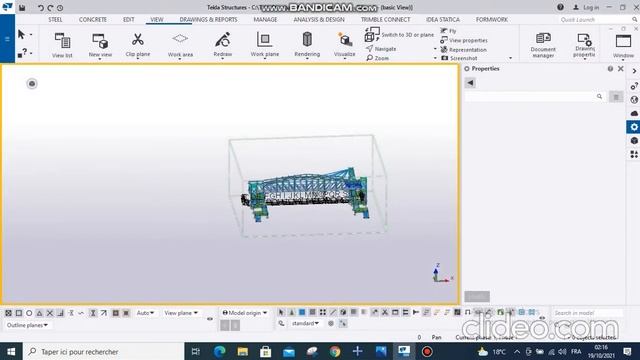Screen dimensions: 640x360
Task: Open the View plane dropdown
Action: 181,313
